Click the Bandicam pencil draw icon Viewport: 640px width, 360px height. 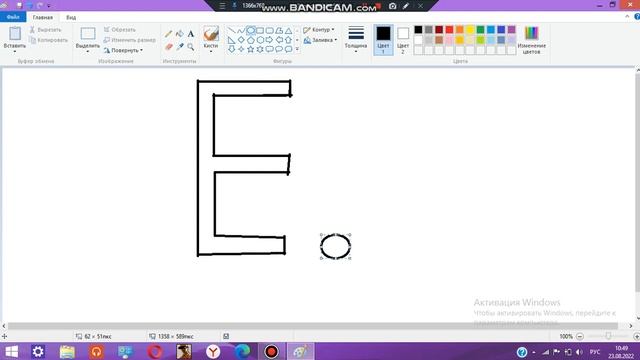click(406, 6)
